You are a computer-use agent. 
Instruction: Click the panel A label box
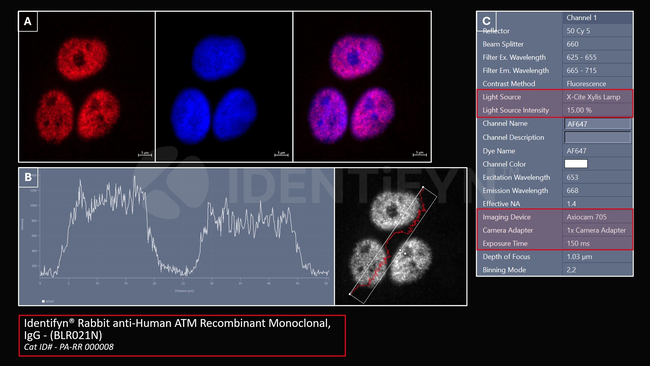pos(28,21)
